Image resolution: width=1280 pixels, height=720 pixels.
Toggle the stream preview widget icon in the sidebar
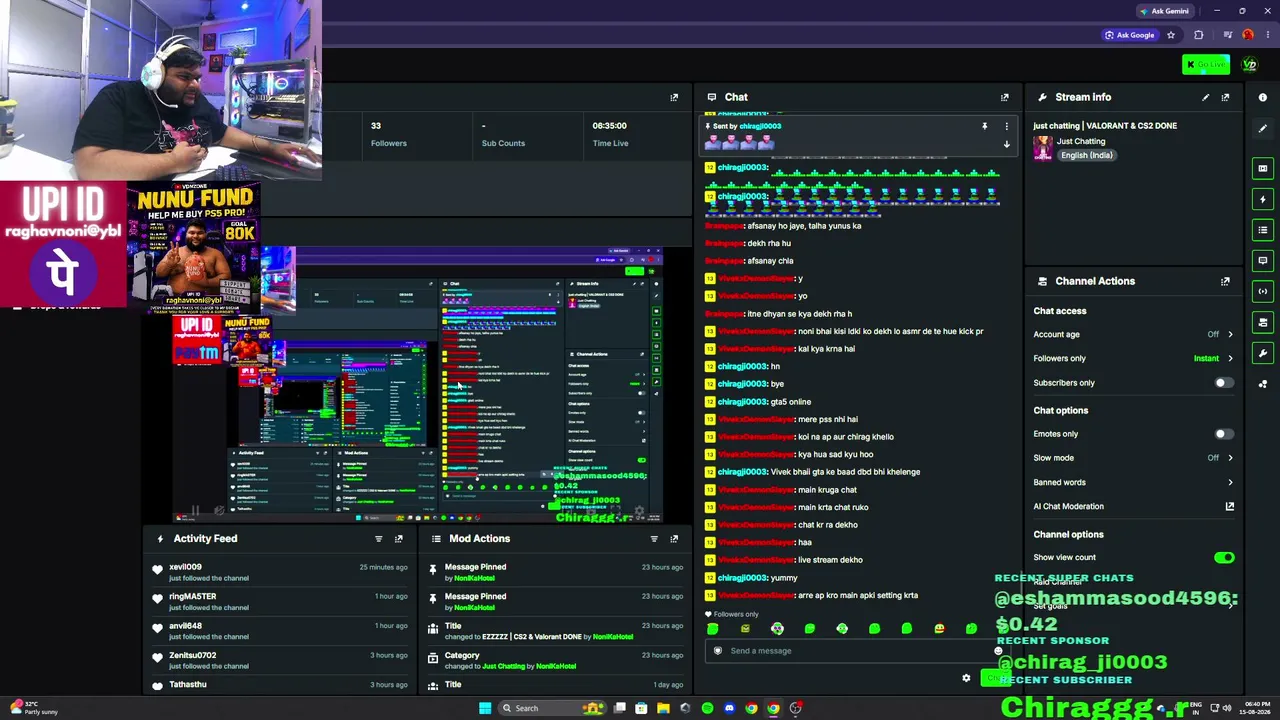coord(1262,168)
